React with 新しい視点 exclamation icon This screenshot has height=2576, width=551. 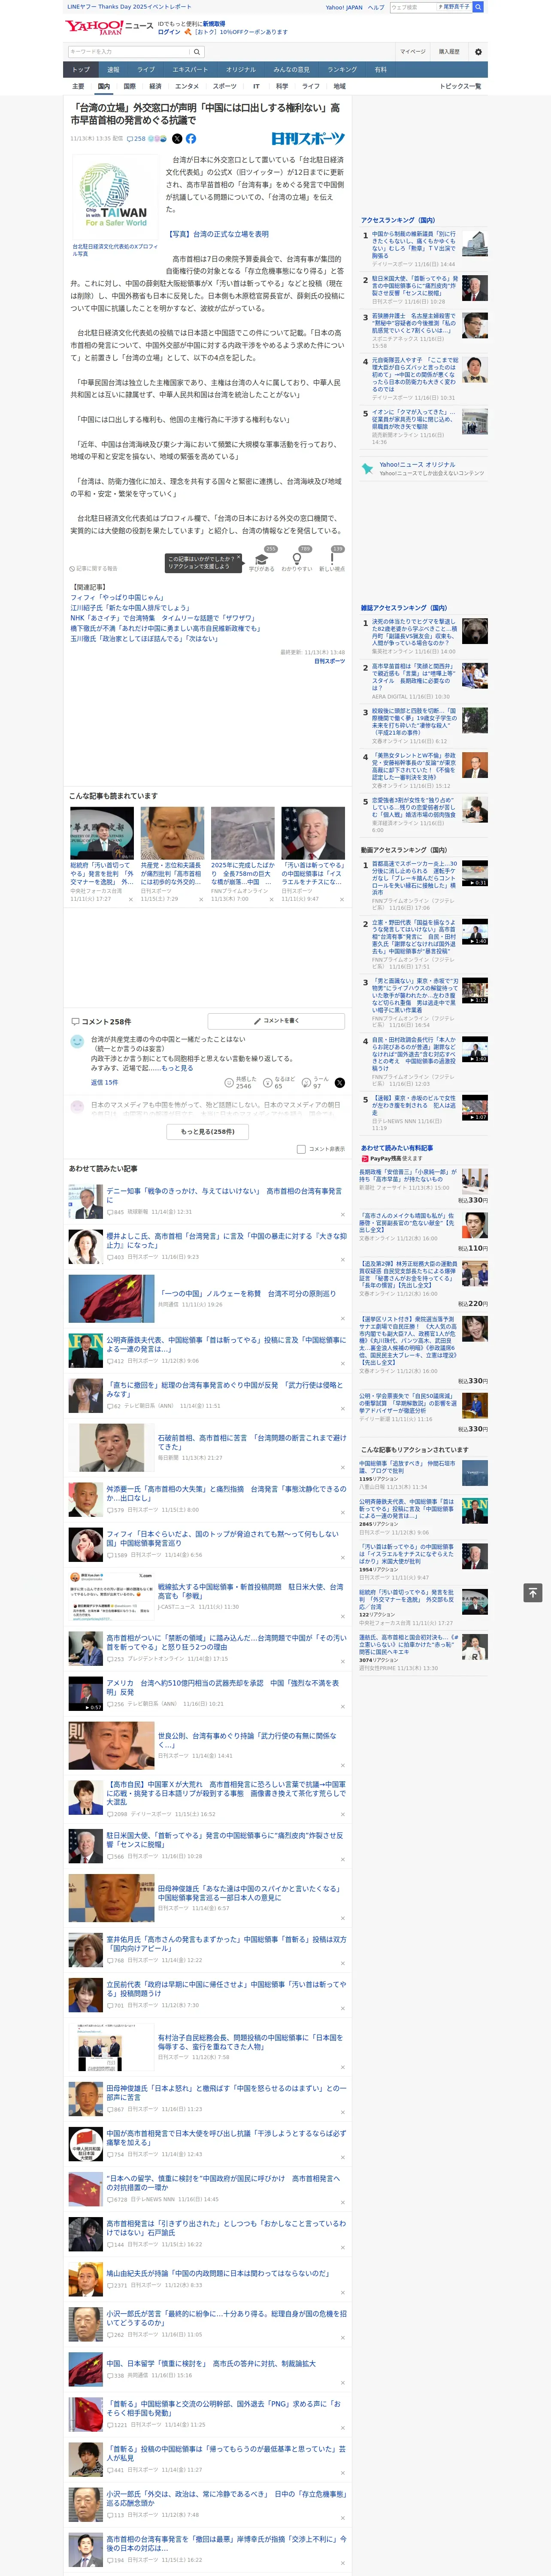[x=332, y=558]
